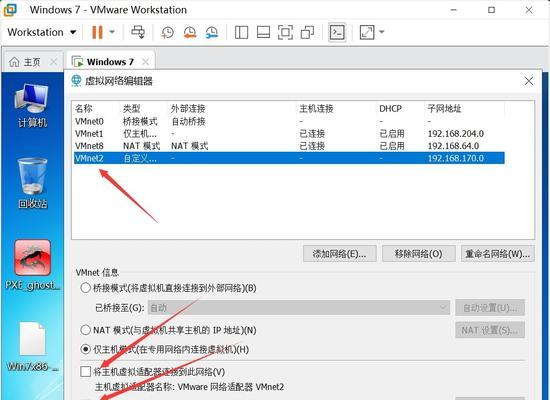Screen dimensions: 550x400
Task: Open the snapshot manager icon
Action: pos(212,32)
